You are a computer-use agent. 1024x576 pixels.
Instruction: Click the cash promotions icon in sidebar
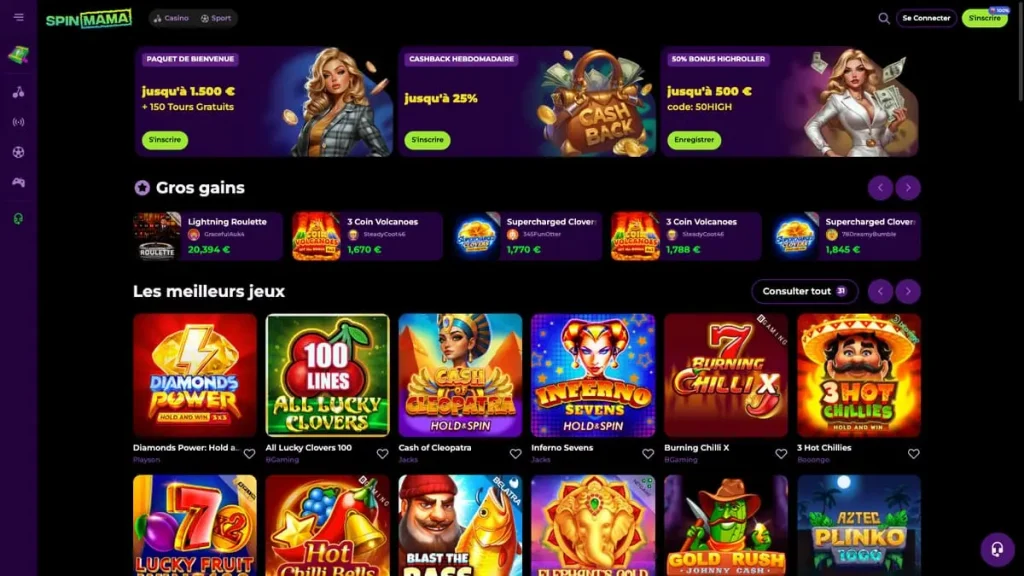[18, 55]
